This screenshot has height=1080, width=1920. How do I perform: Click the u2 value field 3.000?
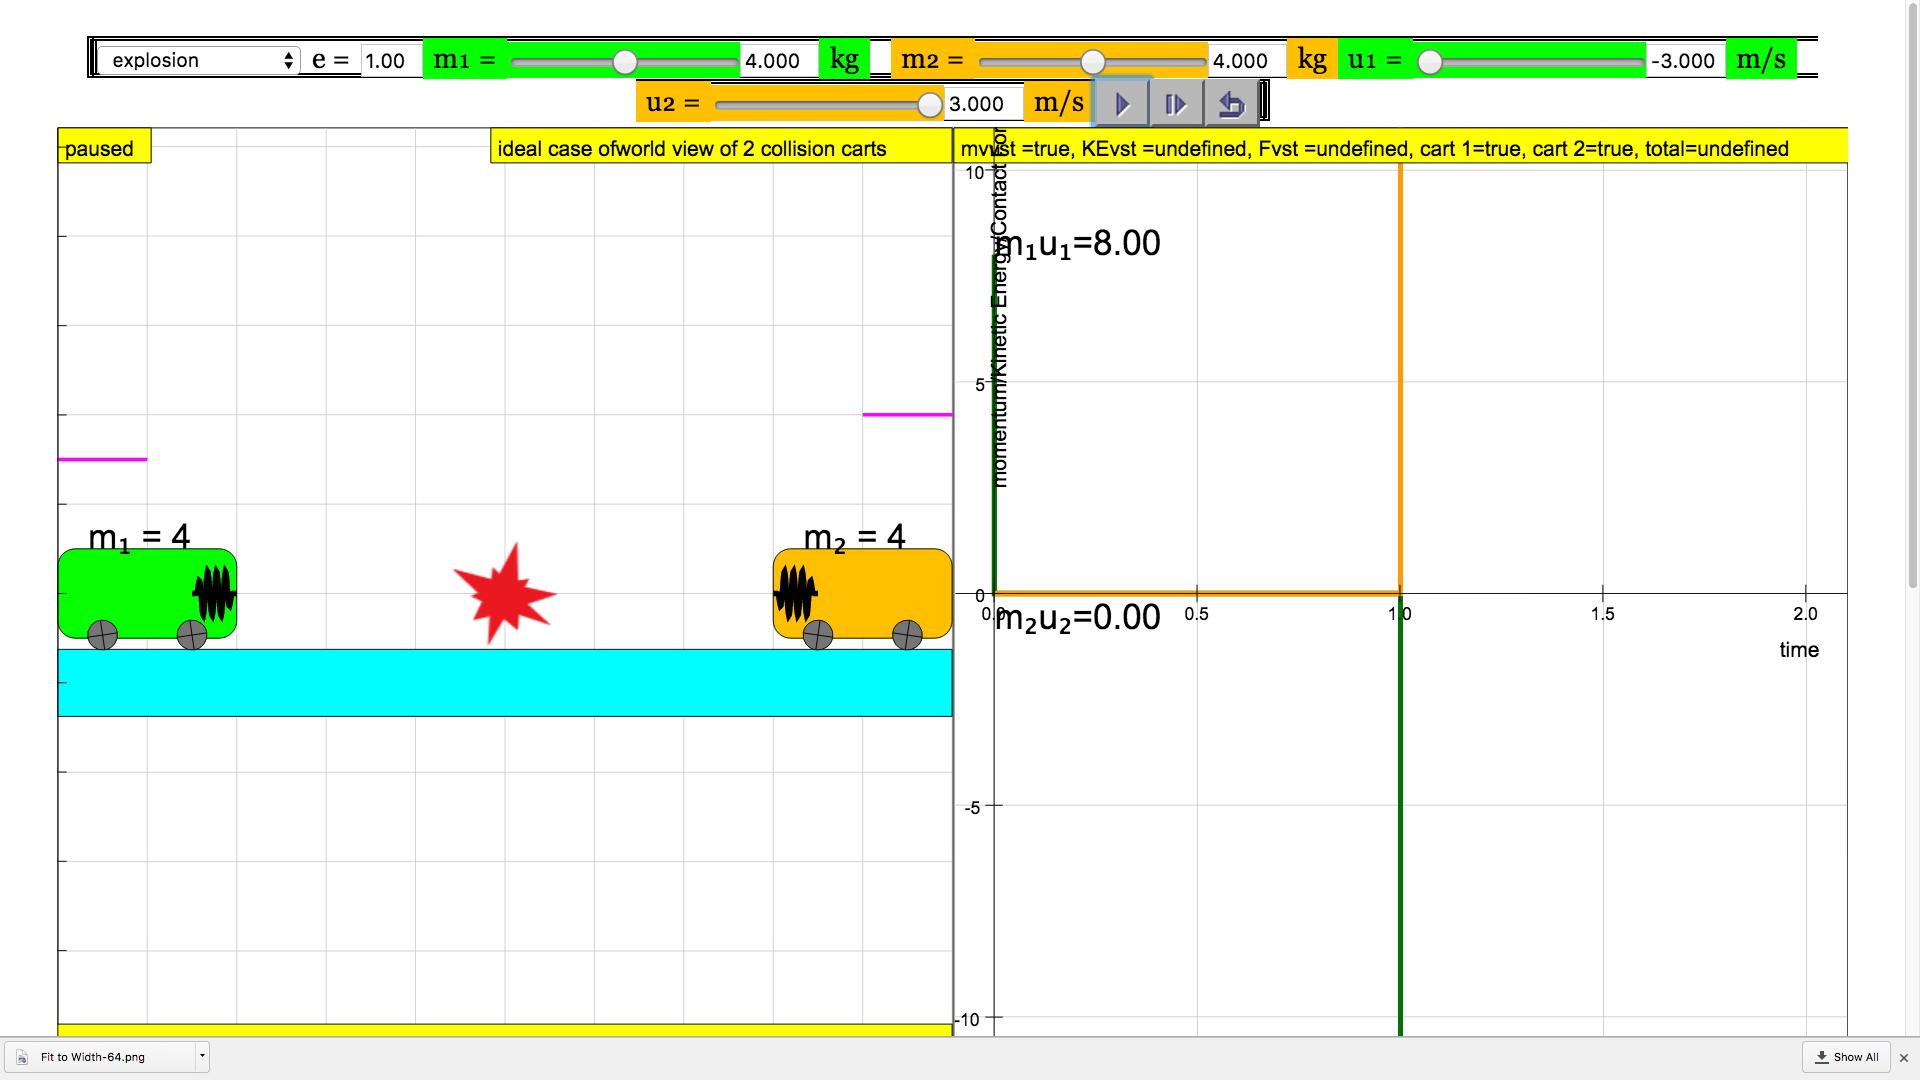pyautogui.click(x=983, y=104)
